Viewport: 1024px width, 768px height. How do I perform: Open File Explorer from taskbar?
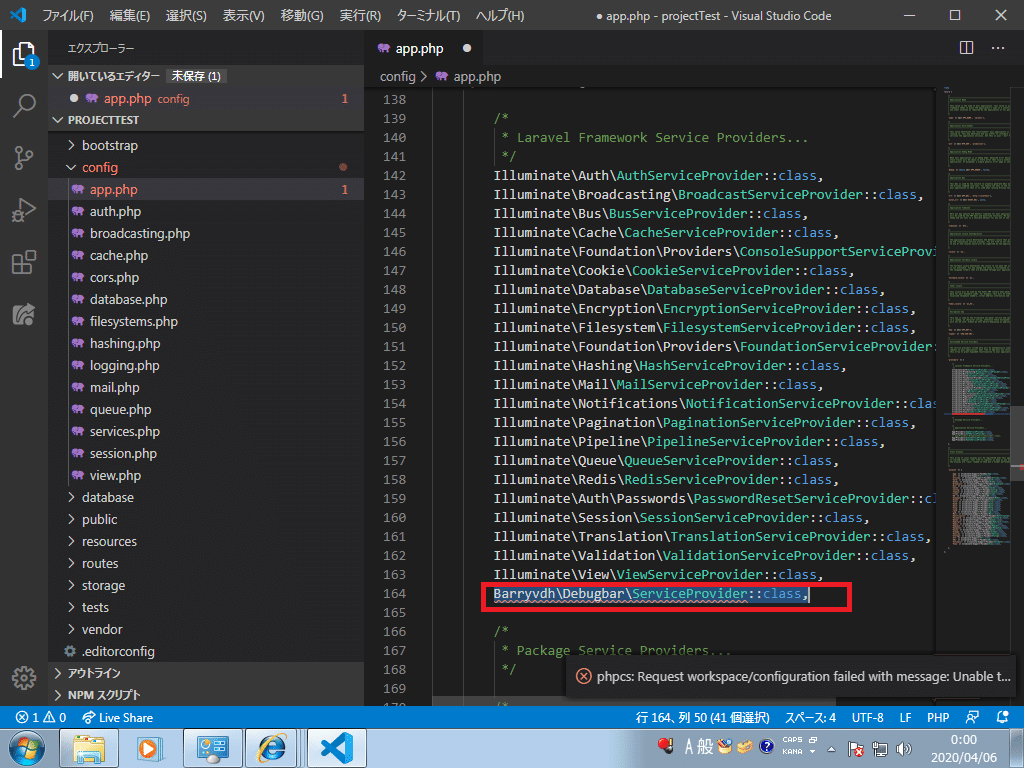click(89, 748)
